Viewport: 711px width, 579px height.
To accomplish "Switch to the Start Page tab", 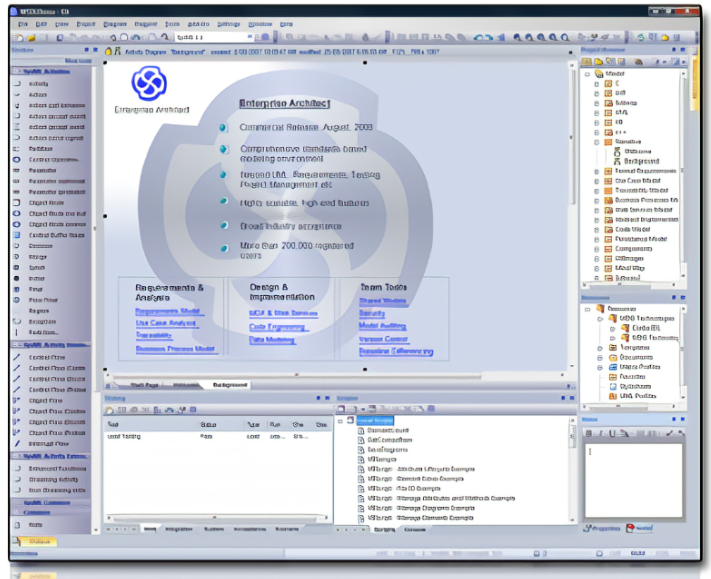I will (144, 385).
